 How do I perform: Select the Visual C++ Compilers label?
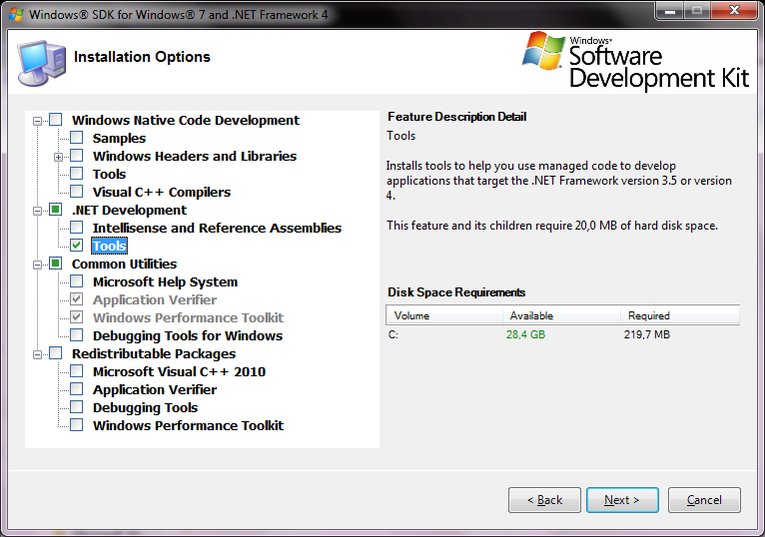[161, 192]
